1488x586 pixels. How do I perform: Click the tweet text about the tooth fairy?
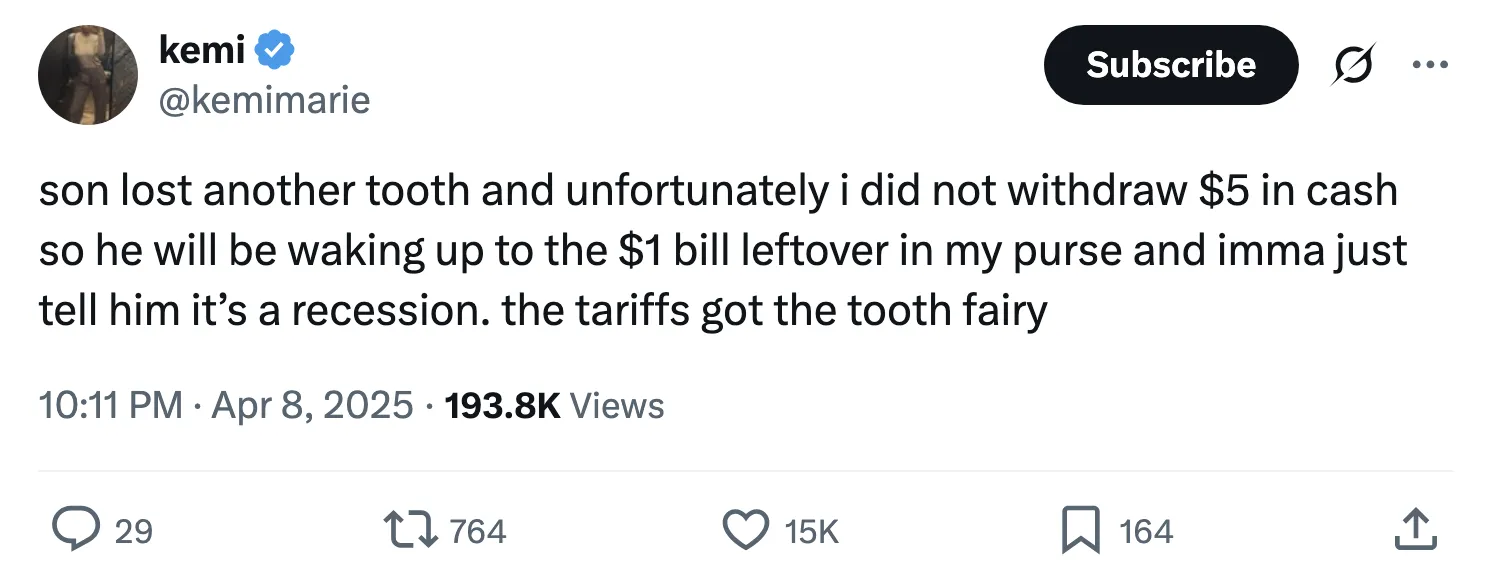(720, 251)
